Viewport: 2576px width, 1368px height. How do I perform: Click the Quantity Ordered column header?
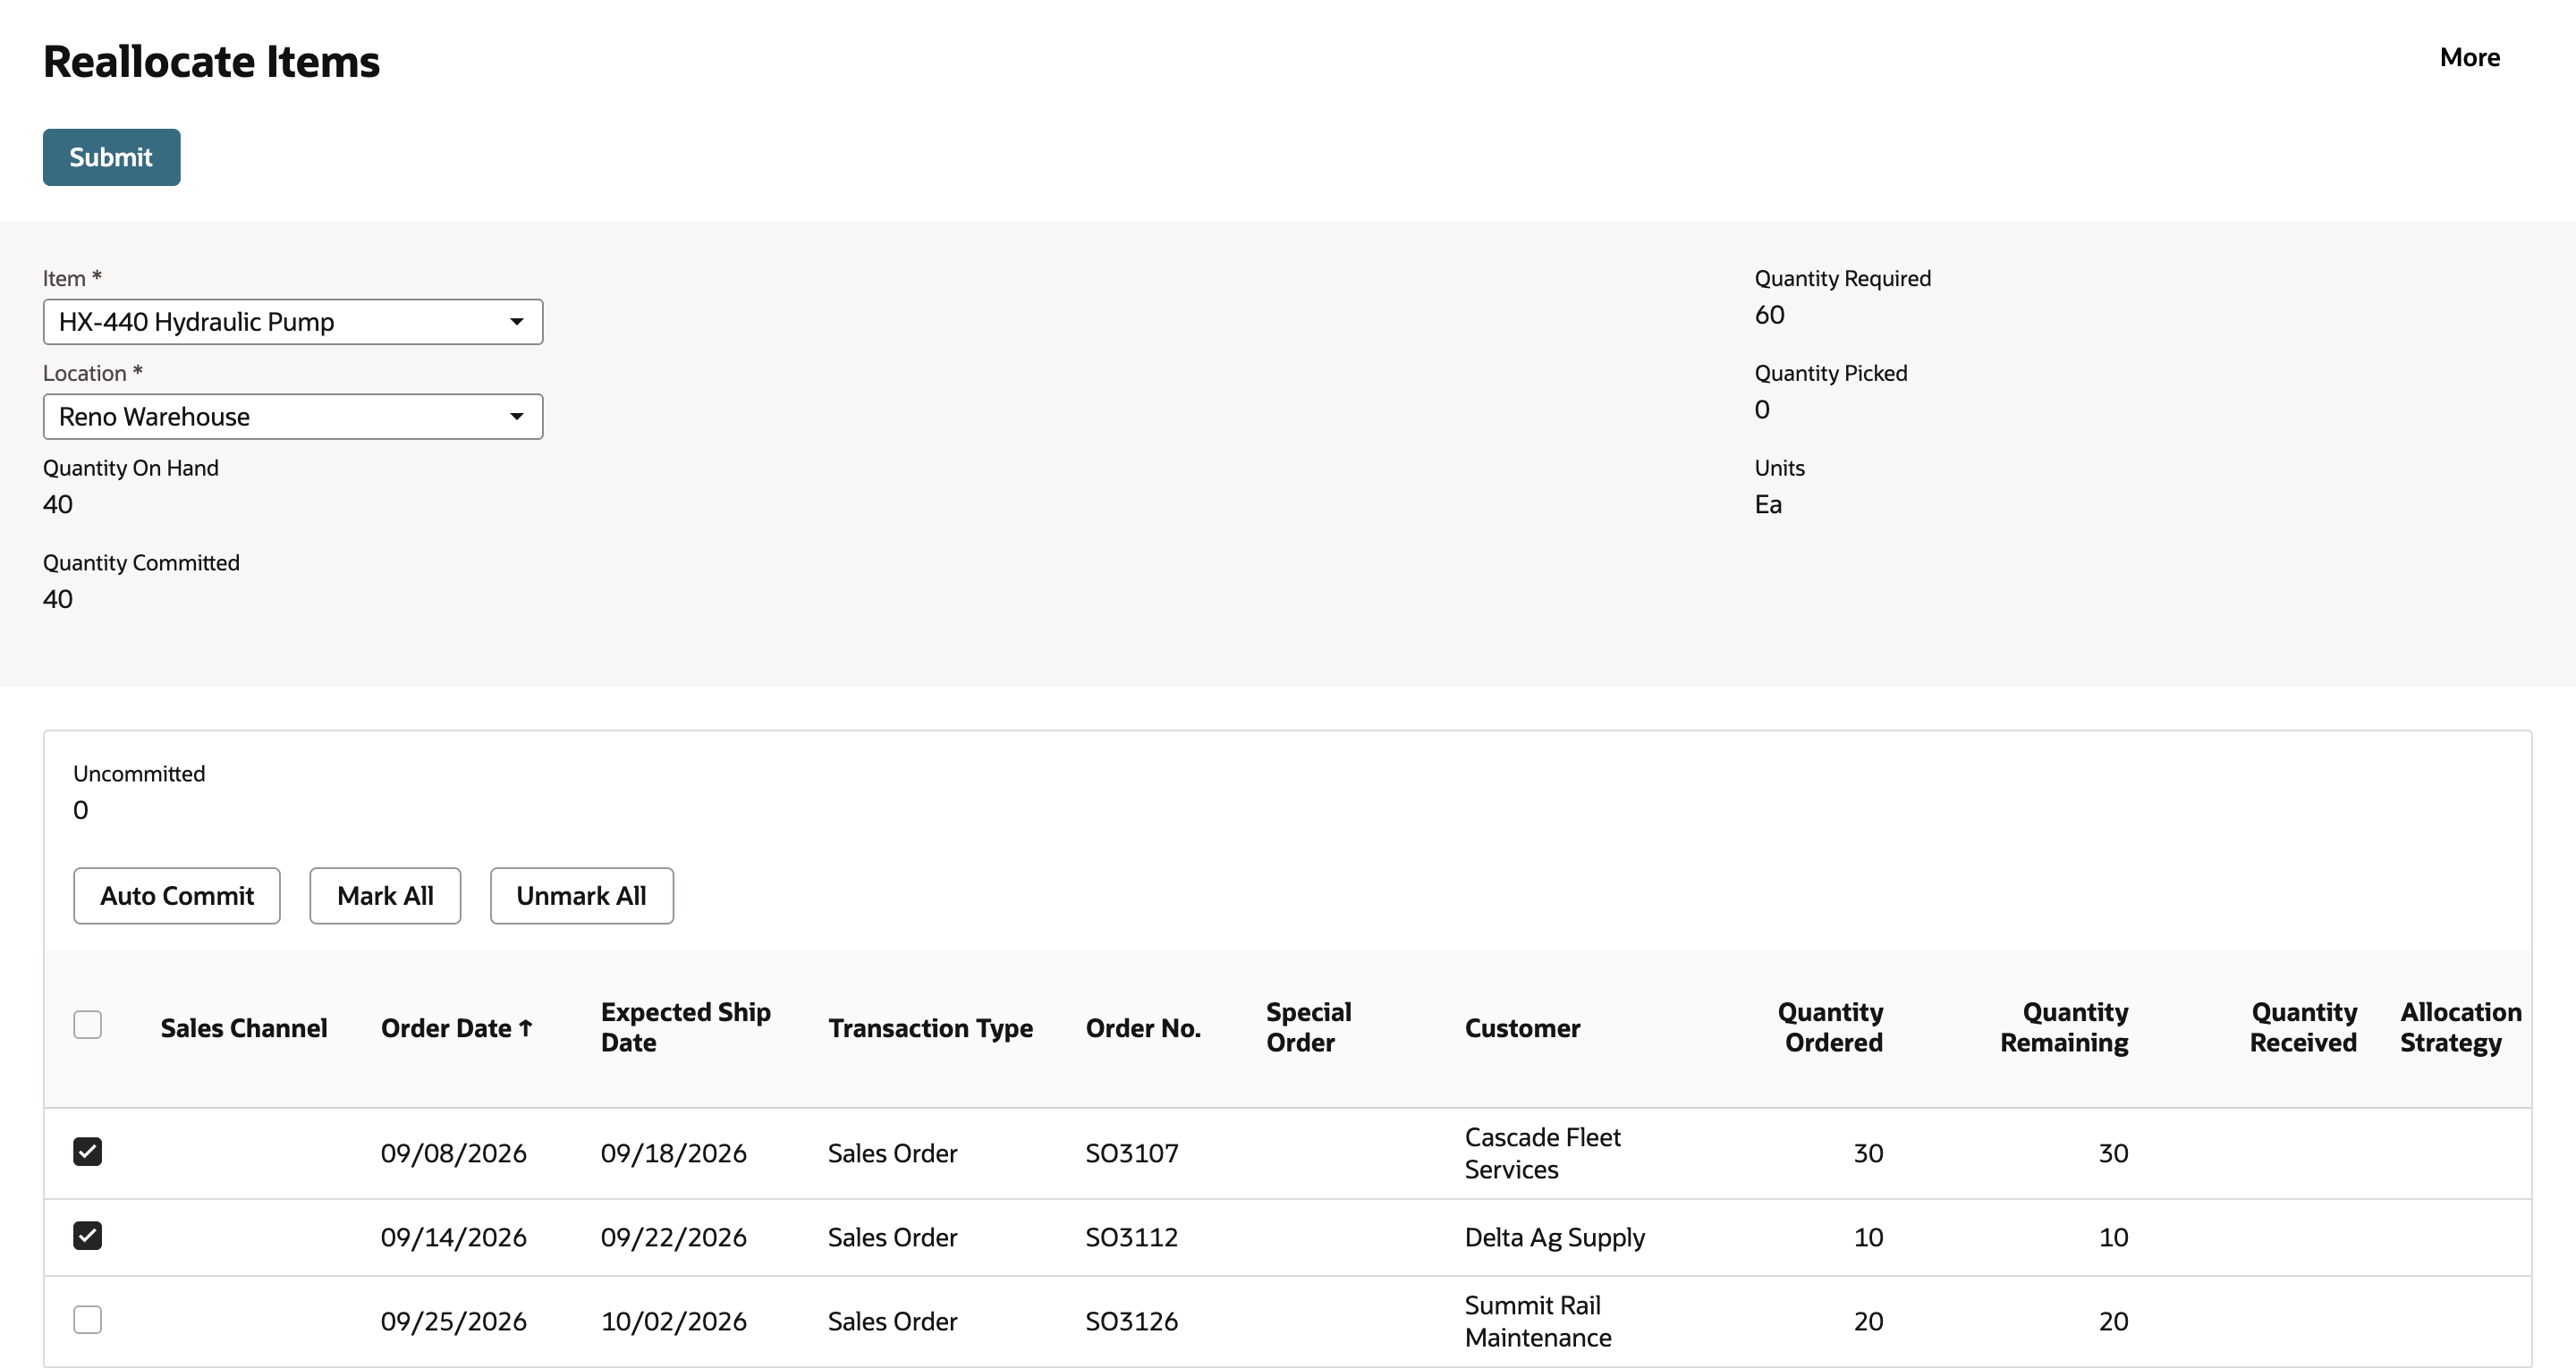1830,1027
